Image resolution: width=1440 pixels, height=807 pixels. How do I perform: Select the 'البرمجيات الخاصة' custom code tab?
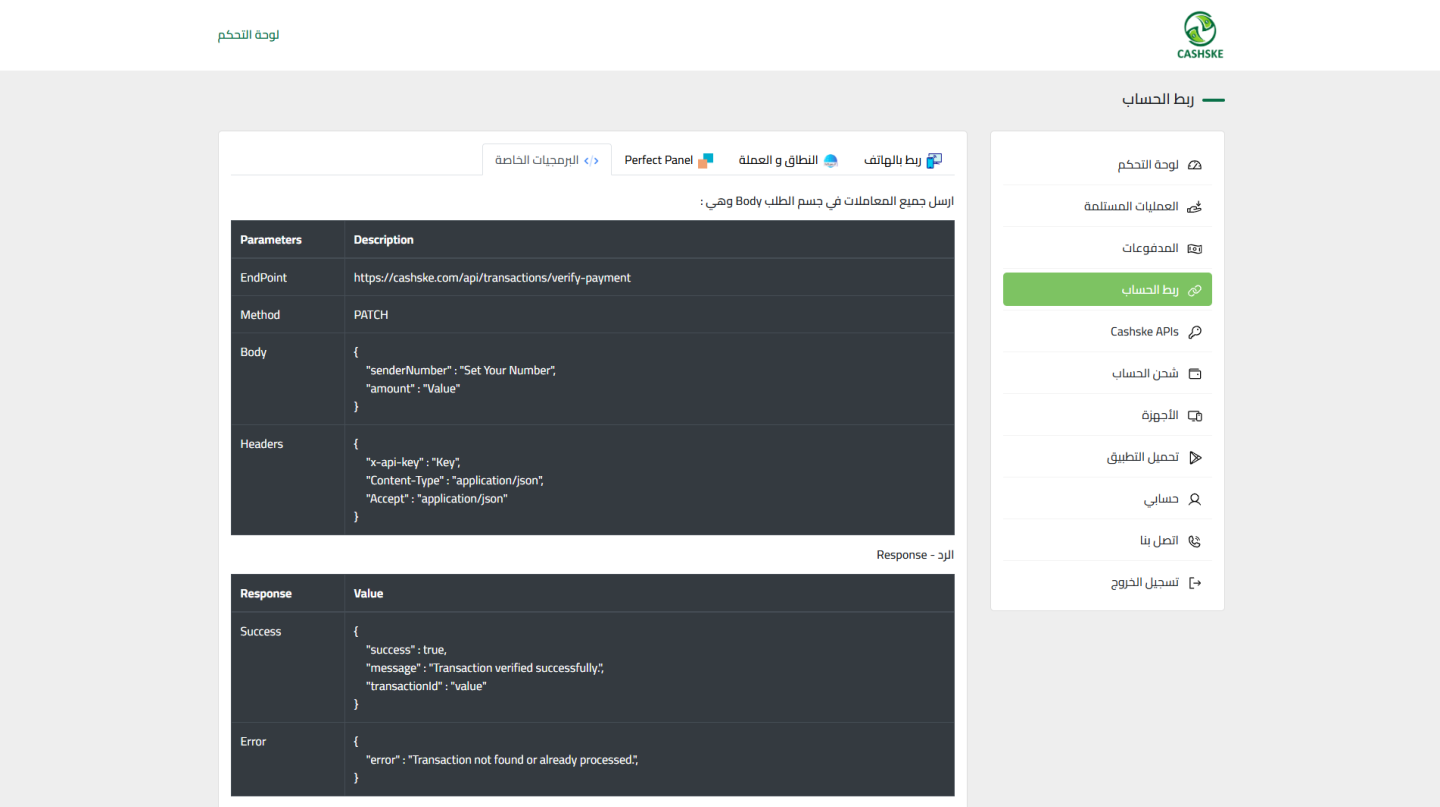[547, 160]
